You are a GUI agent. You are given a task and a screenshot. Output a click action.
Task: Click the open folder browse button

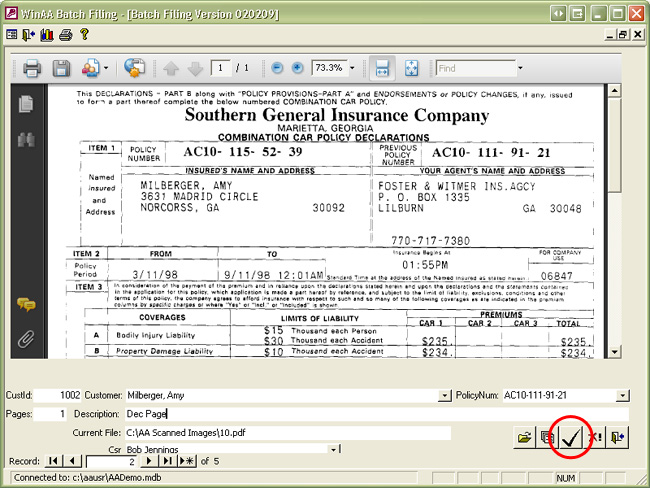pyautogui.click(x=524, y=437)
